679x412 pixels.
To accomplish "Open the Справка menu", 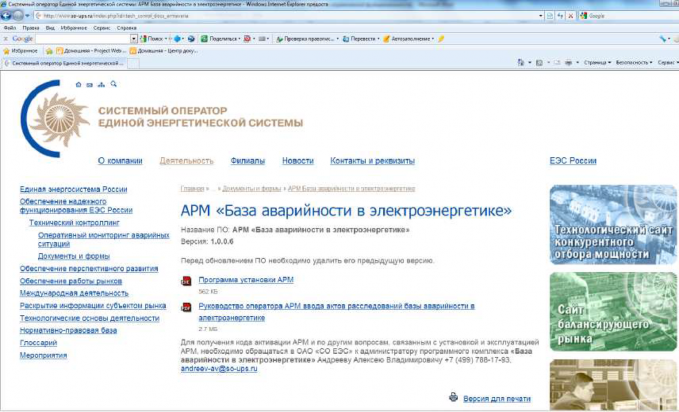I will tap(126, 28).
